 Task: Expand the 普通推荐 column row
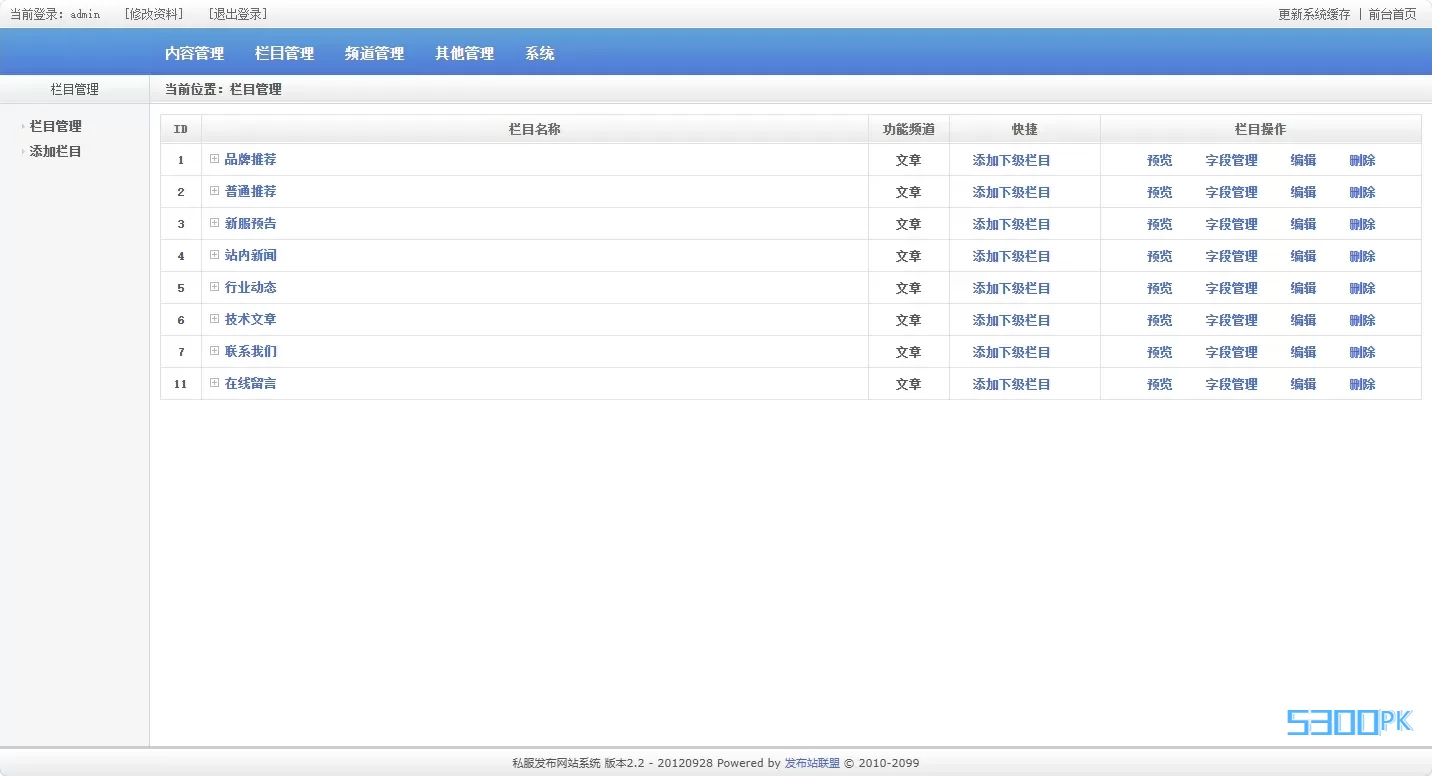pyautogui.click(x=214, y=191)
